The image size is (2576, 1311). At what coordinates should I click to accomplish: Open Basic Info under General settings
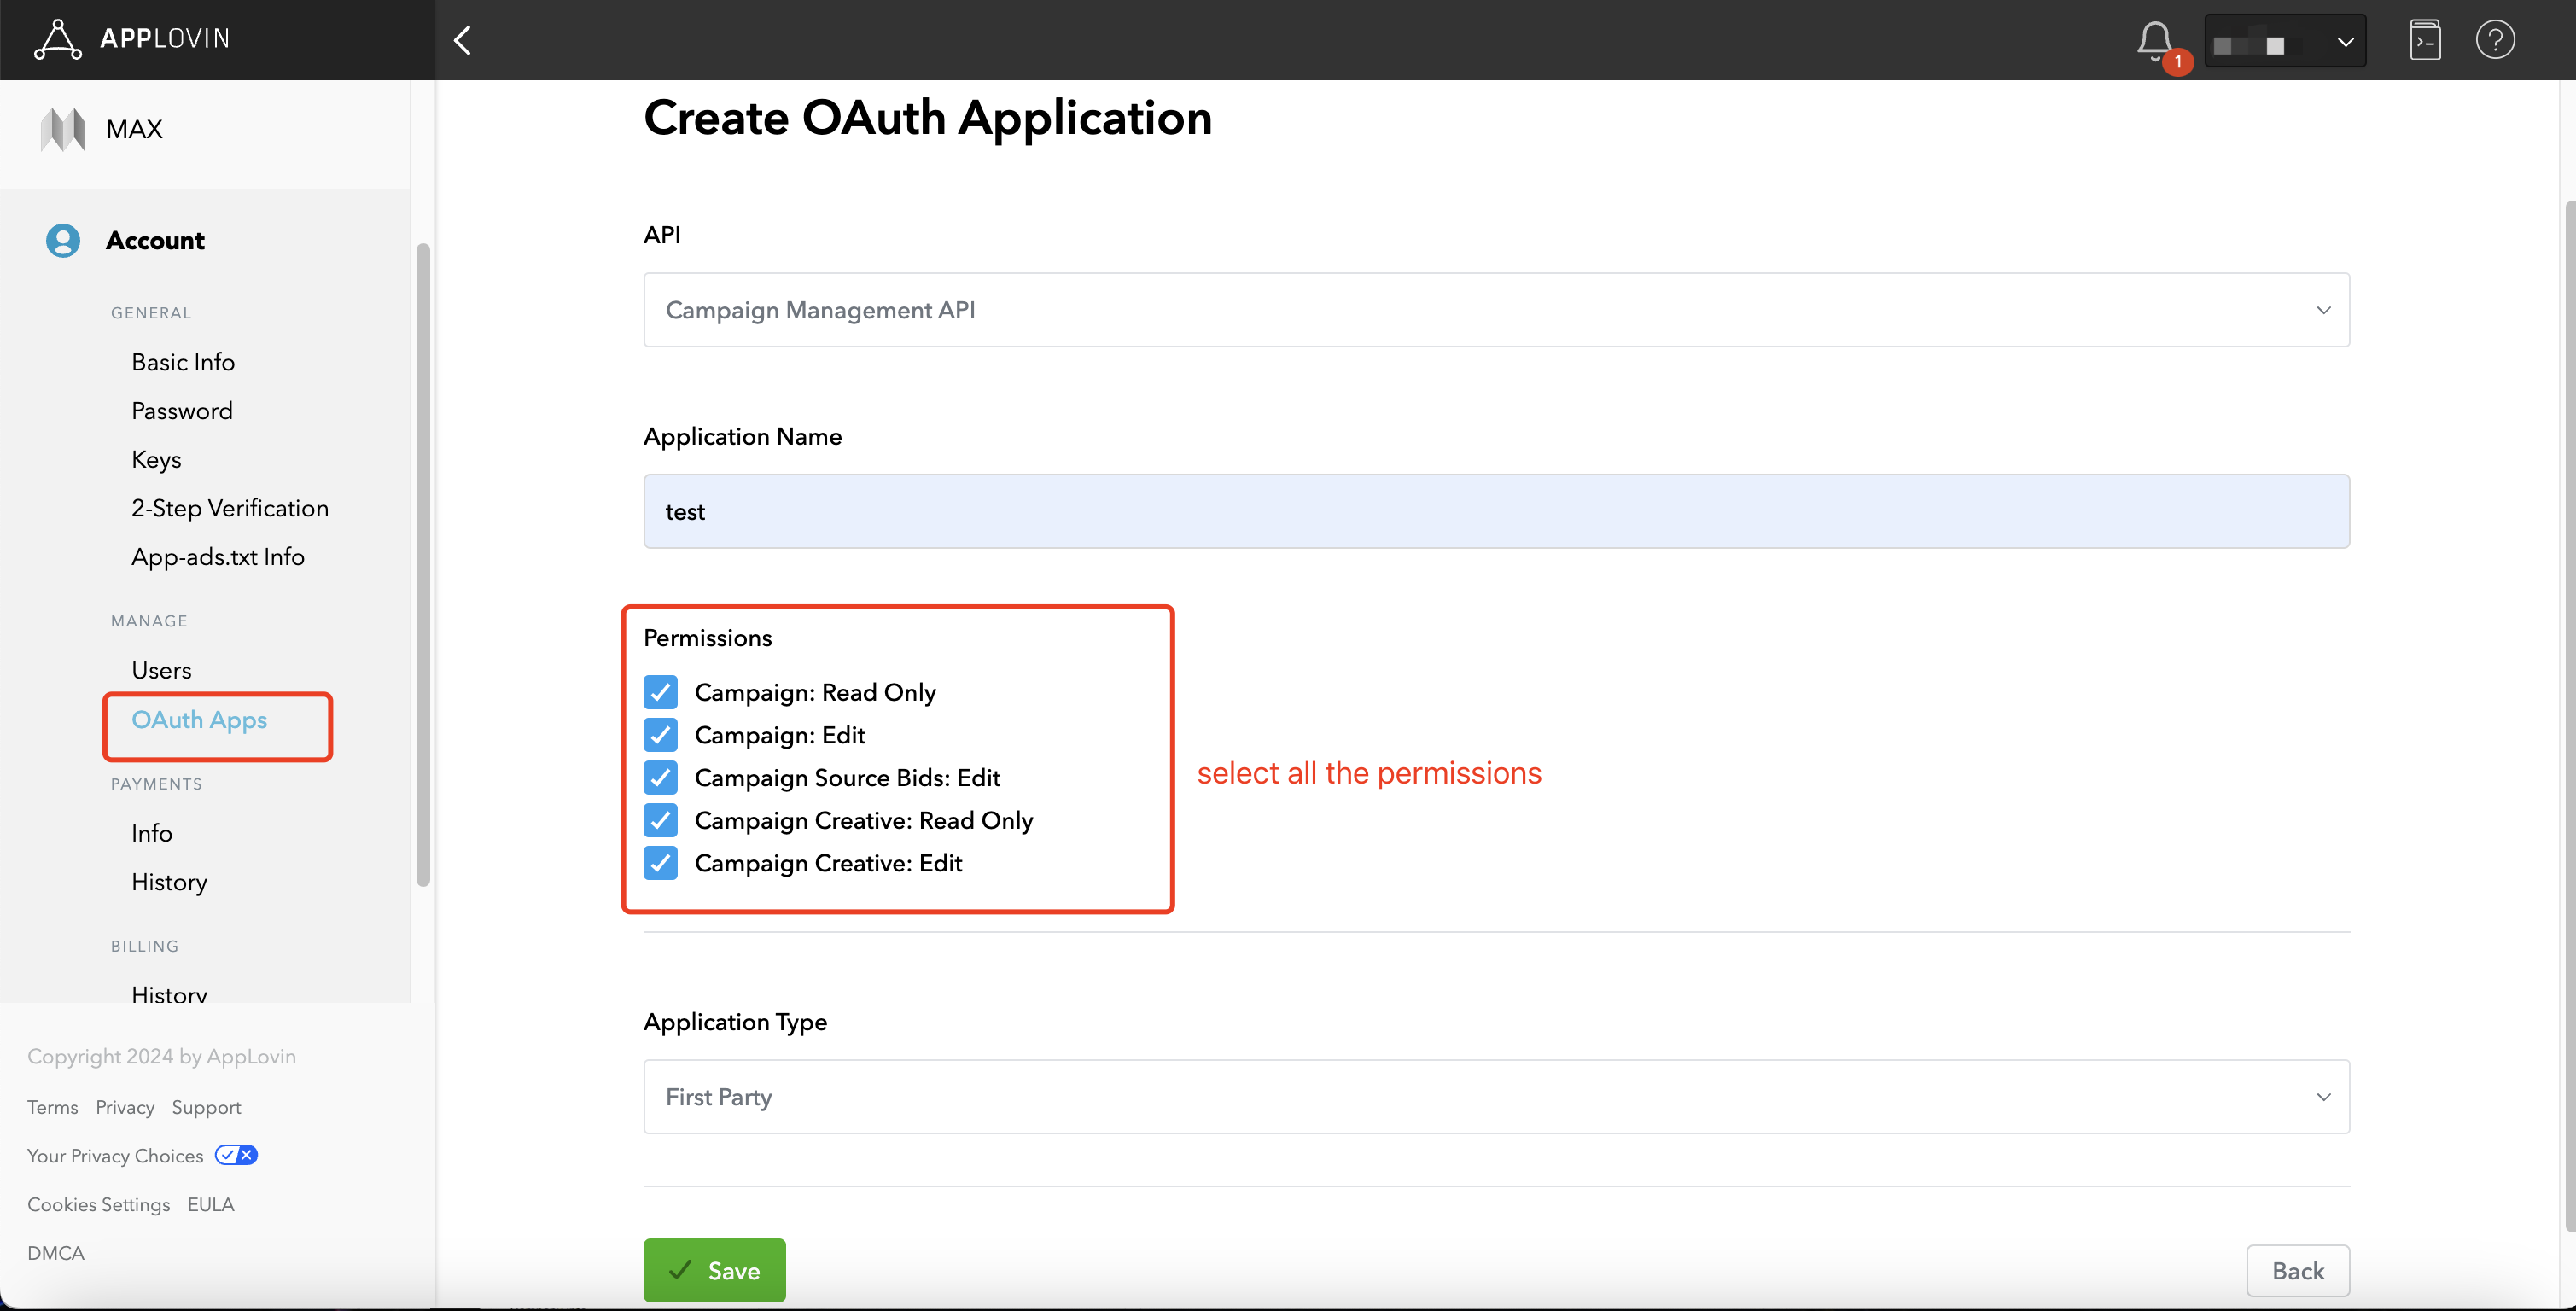click(x=183, y=361)
